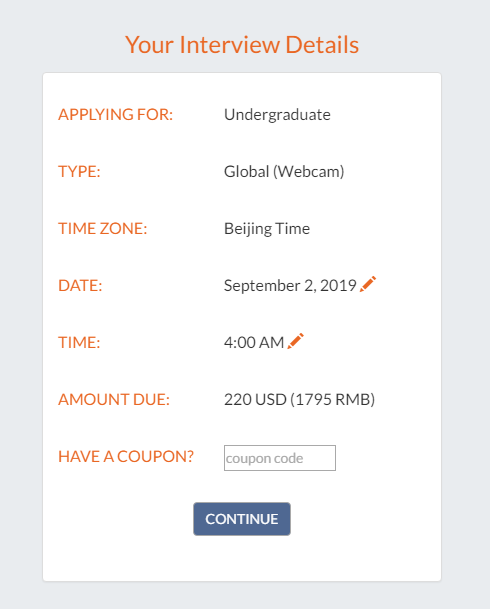Edit the interview date with pencil icon
Screen dimensions: 490x609
coord(368,284)
